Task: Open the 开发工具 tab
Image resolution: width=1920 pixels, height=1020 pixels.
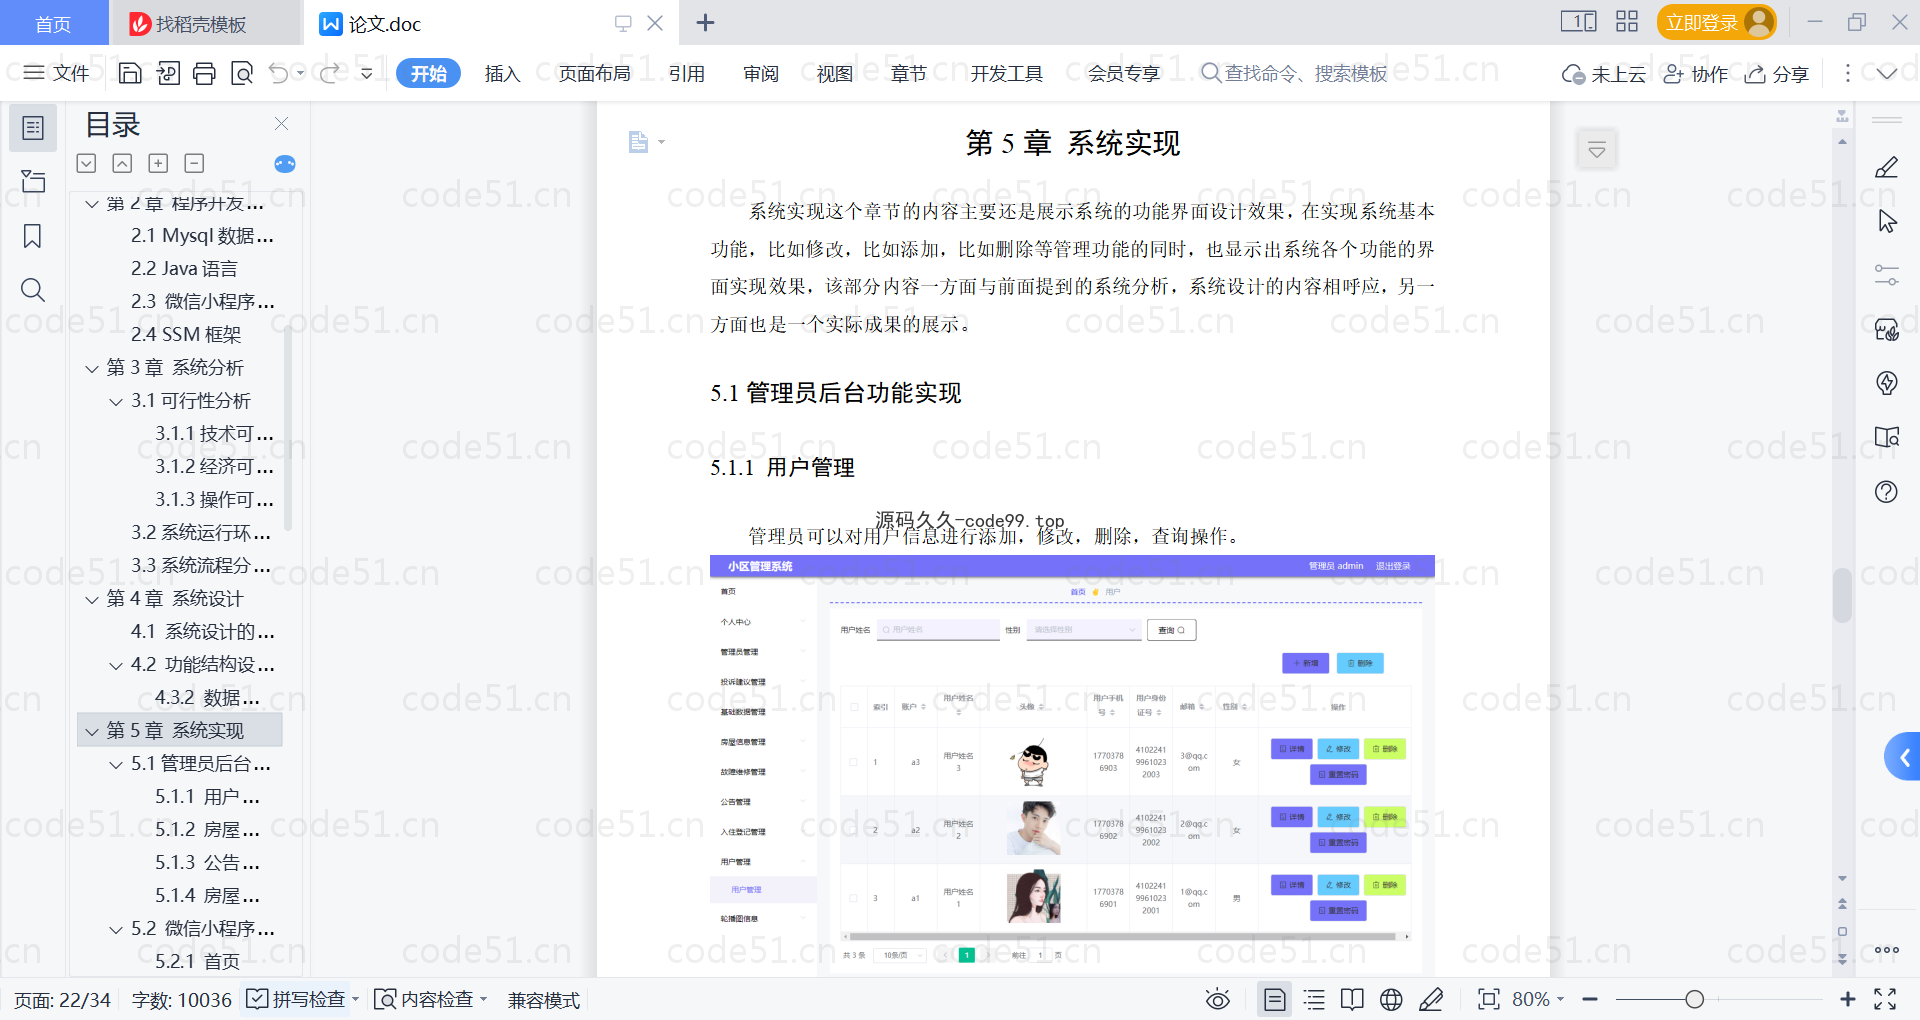Action: tap(1006, 73)
